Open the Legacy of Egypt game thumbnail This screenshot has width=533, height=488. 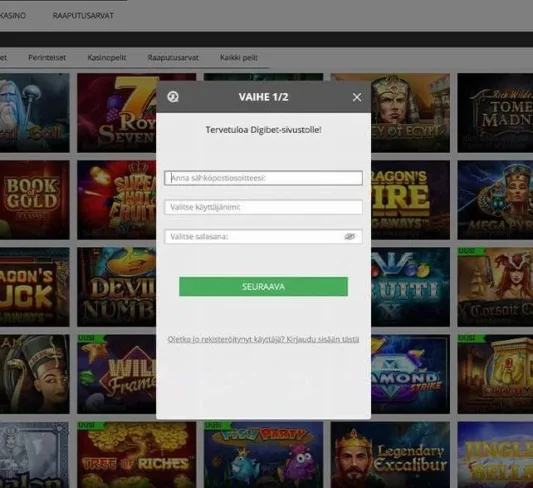410,113
